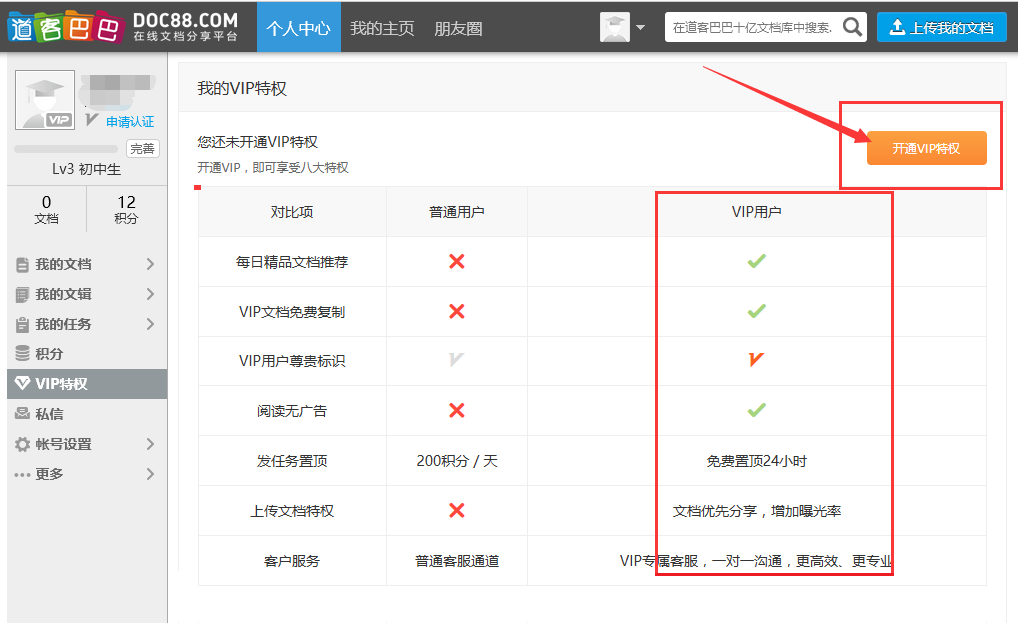Click the VIP特权 diamond icon in sidebar

click(x=22, y=384)
